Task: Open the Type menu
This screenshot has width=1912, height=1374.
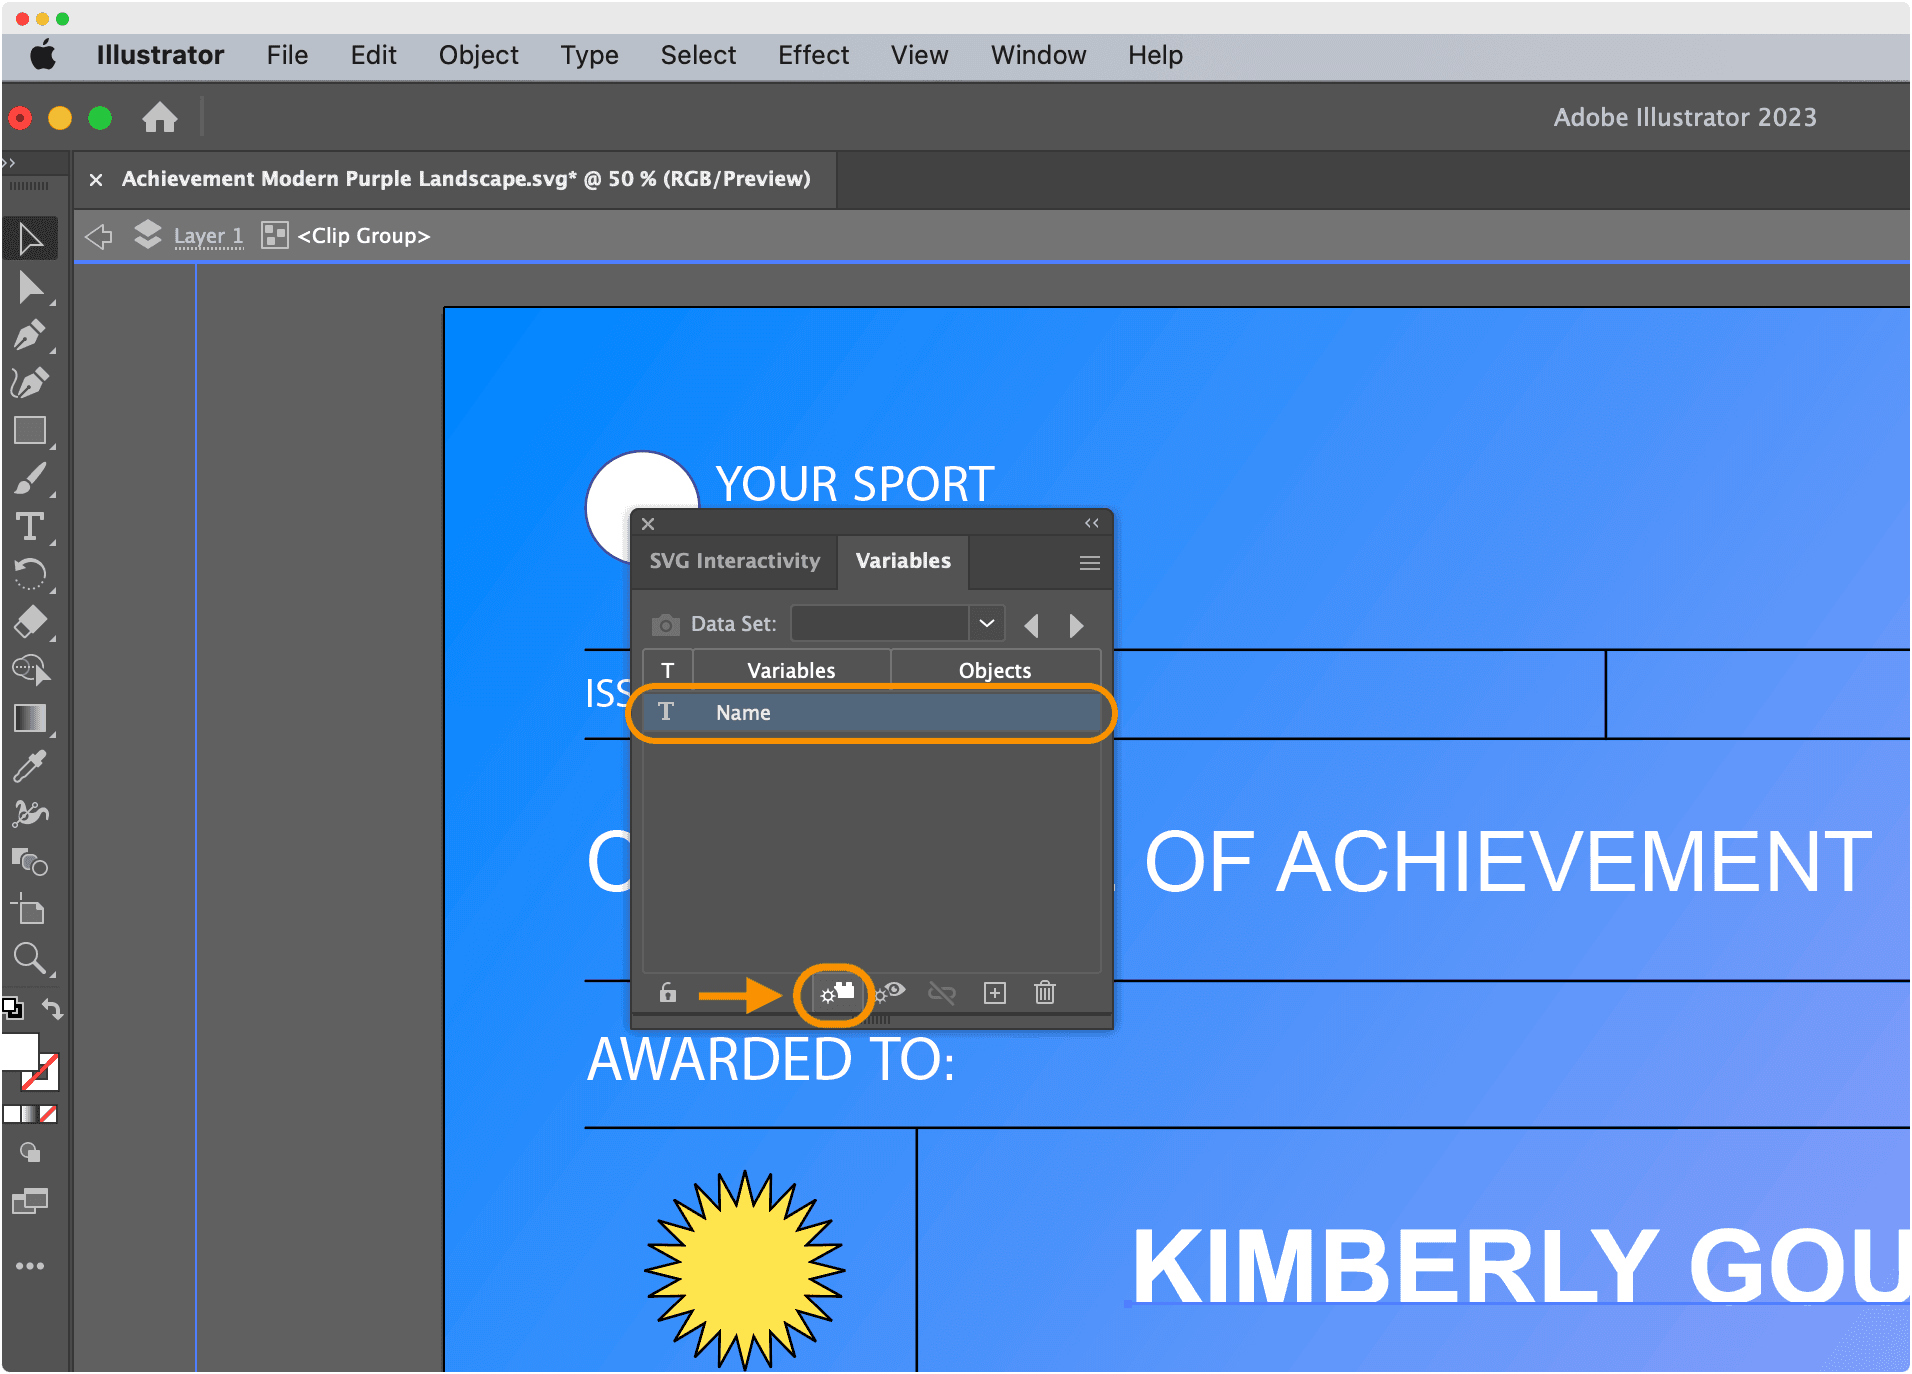Action: tap(589, 55)
